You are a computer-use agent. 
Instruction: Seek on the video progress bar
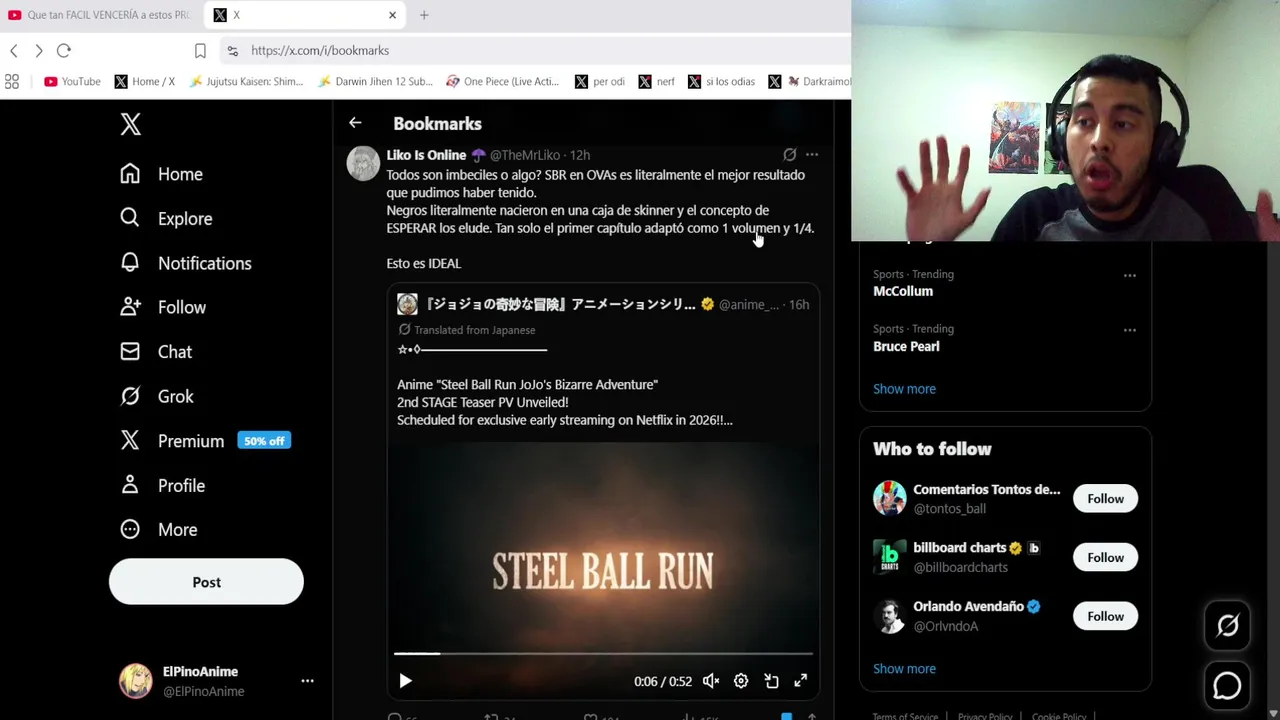click(603, 653)
